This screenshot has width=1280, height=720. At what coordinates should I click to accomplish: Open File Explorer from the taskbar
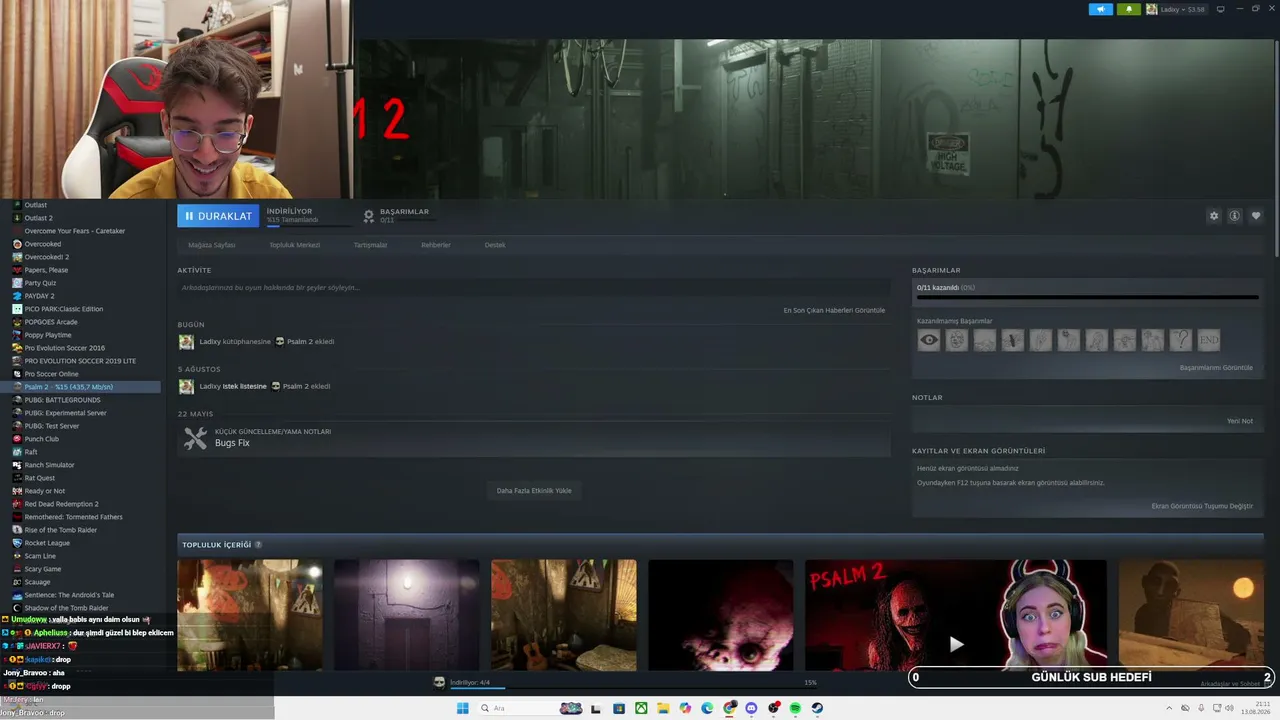(663, 708)
